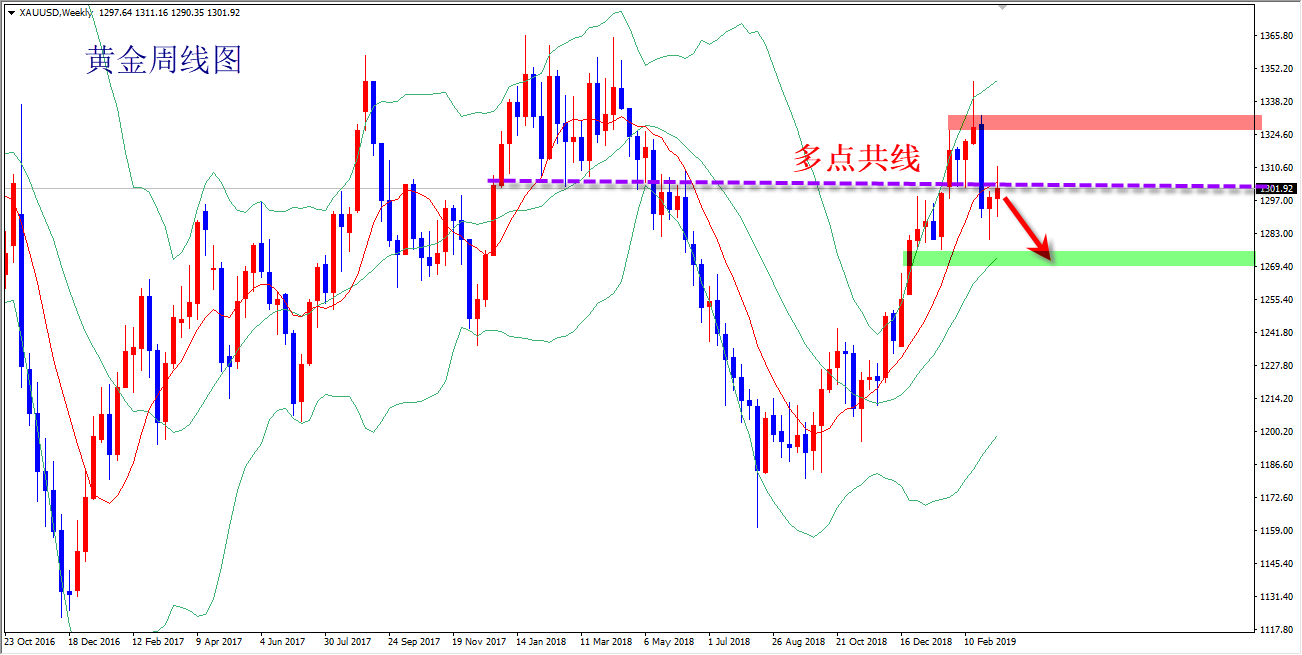Click the 1214.20 price axis label

point(1277,399)
